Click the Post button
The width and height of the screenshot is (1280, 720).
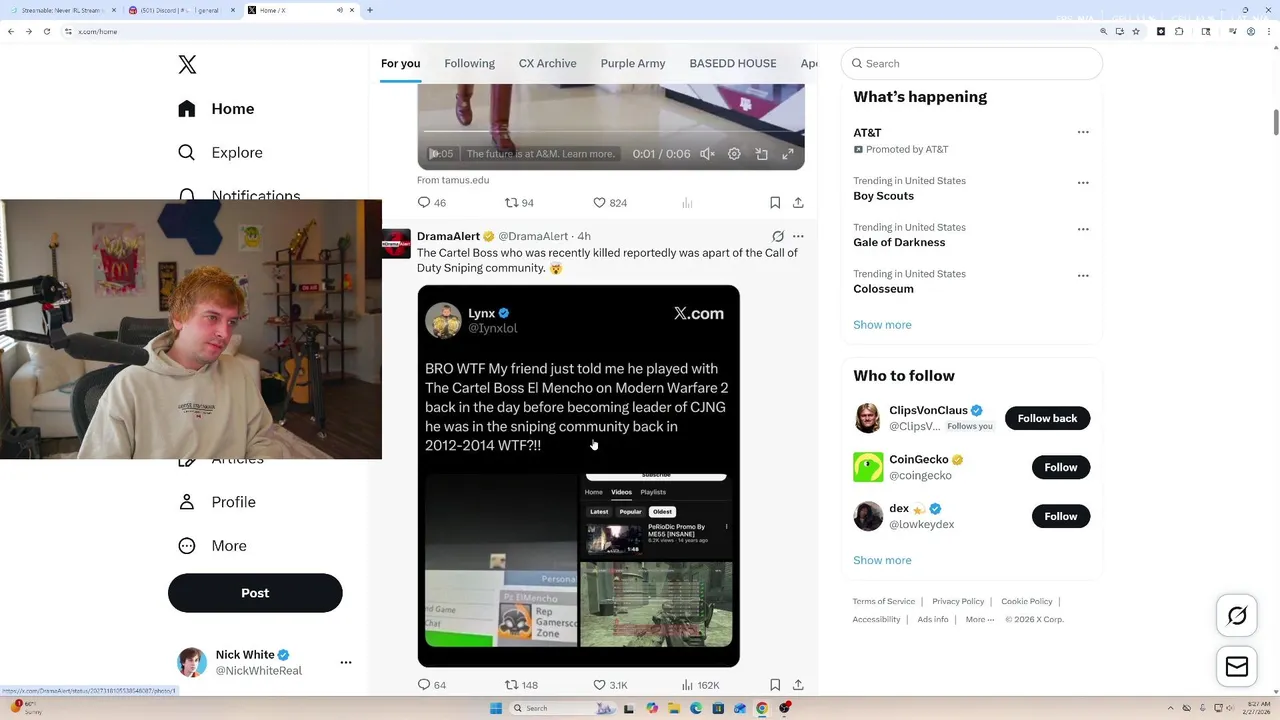[x=255, y=593]
